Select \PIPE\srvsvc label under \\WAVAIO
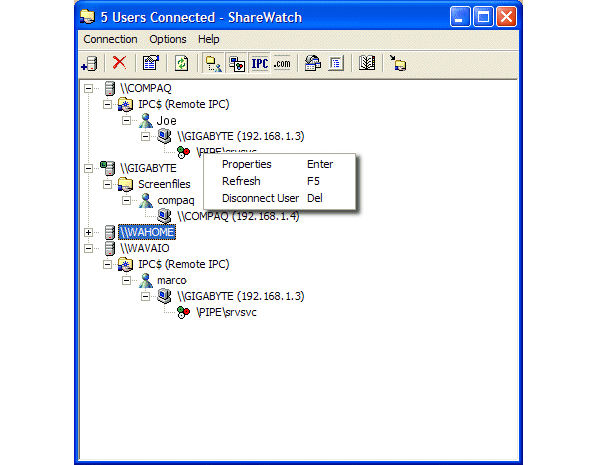Image resolution: width=607 pixels, height=465 pixels. (226, 312)
